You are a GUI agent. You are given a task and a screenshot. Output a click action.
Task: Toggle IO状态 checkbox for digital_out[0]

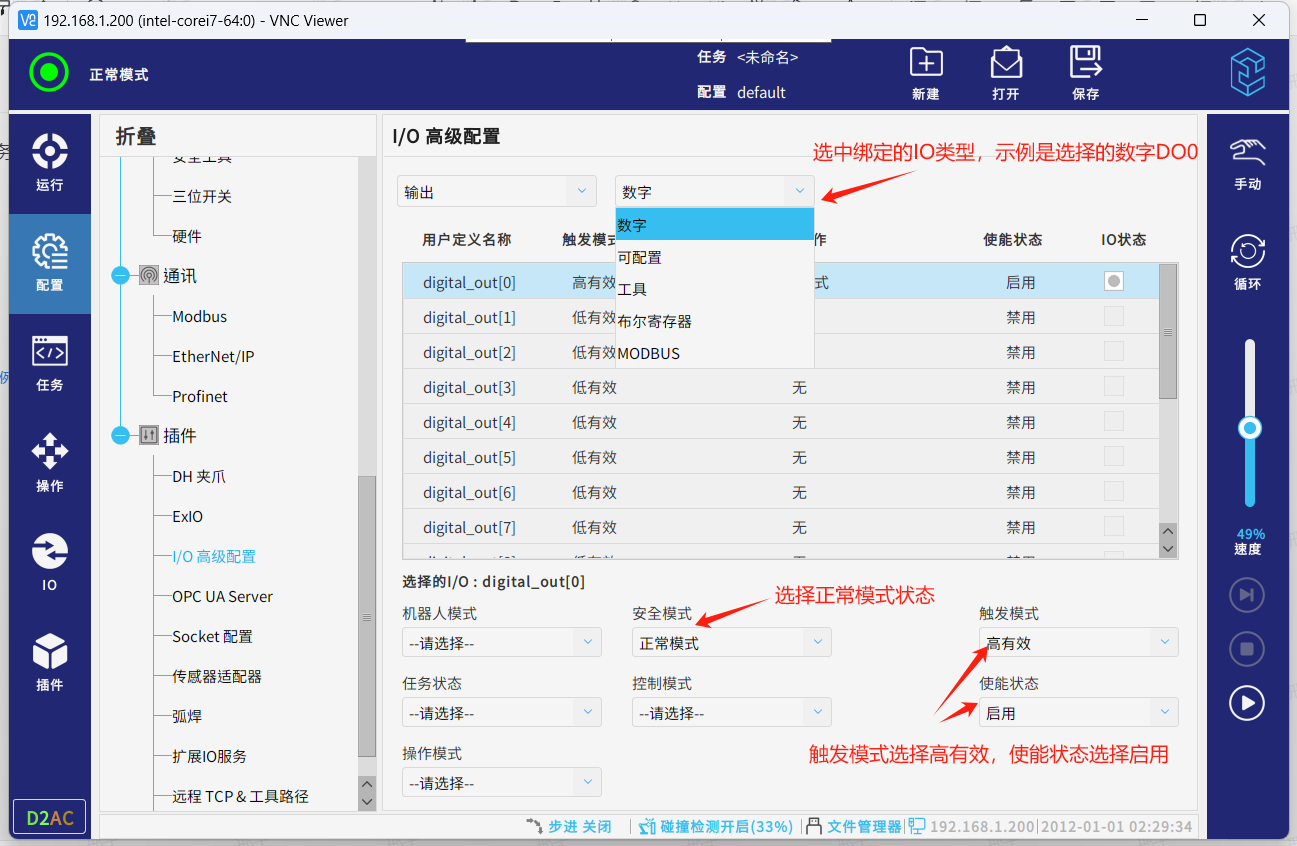pyautogui.click(x=1113, y=282)
